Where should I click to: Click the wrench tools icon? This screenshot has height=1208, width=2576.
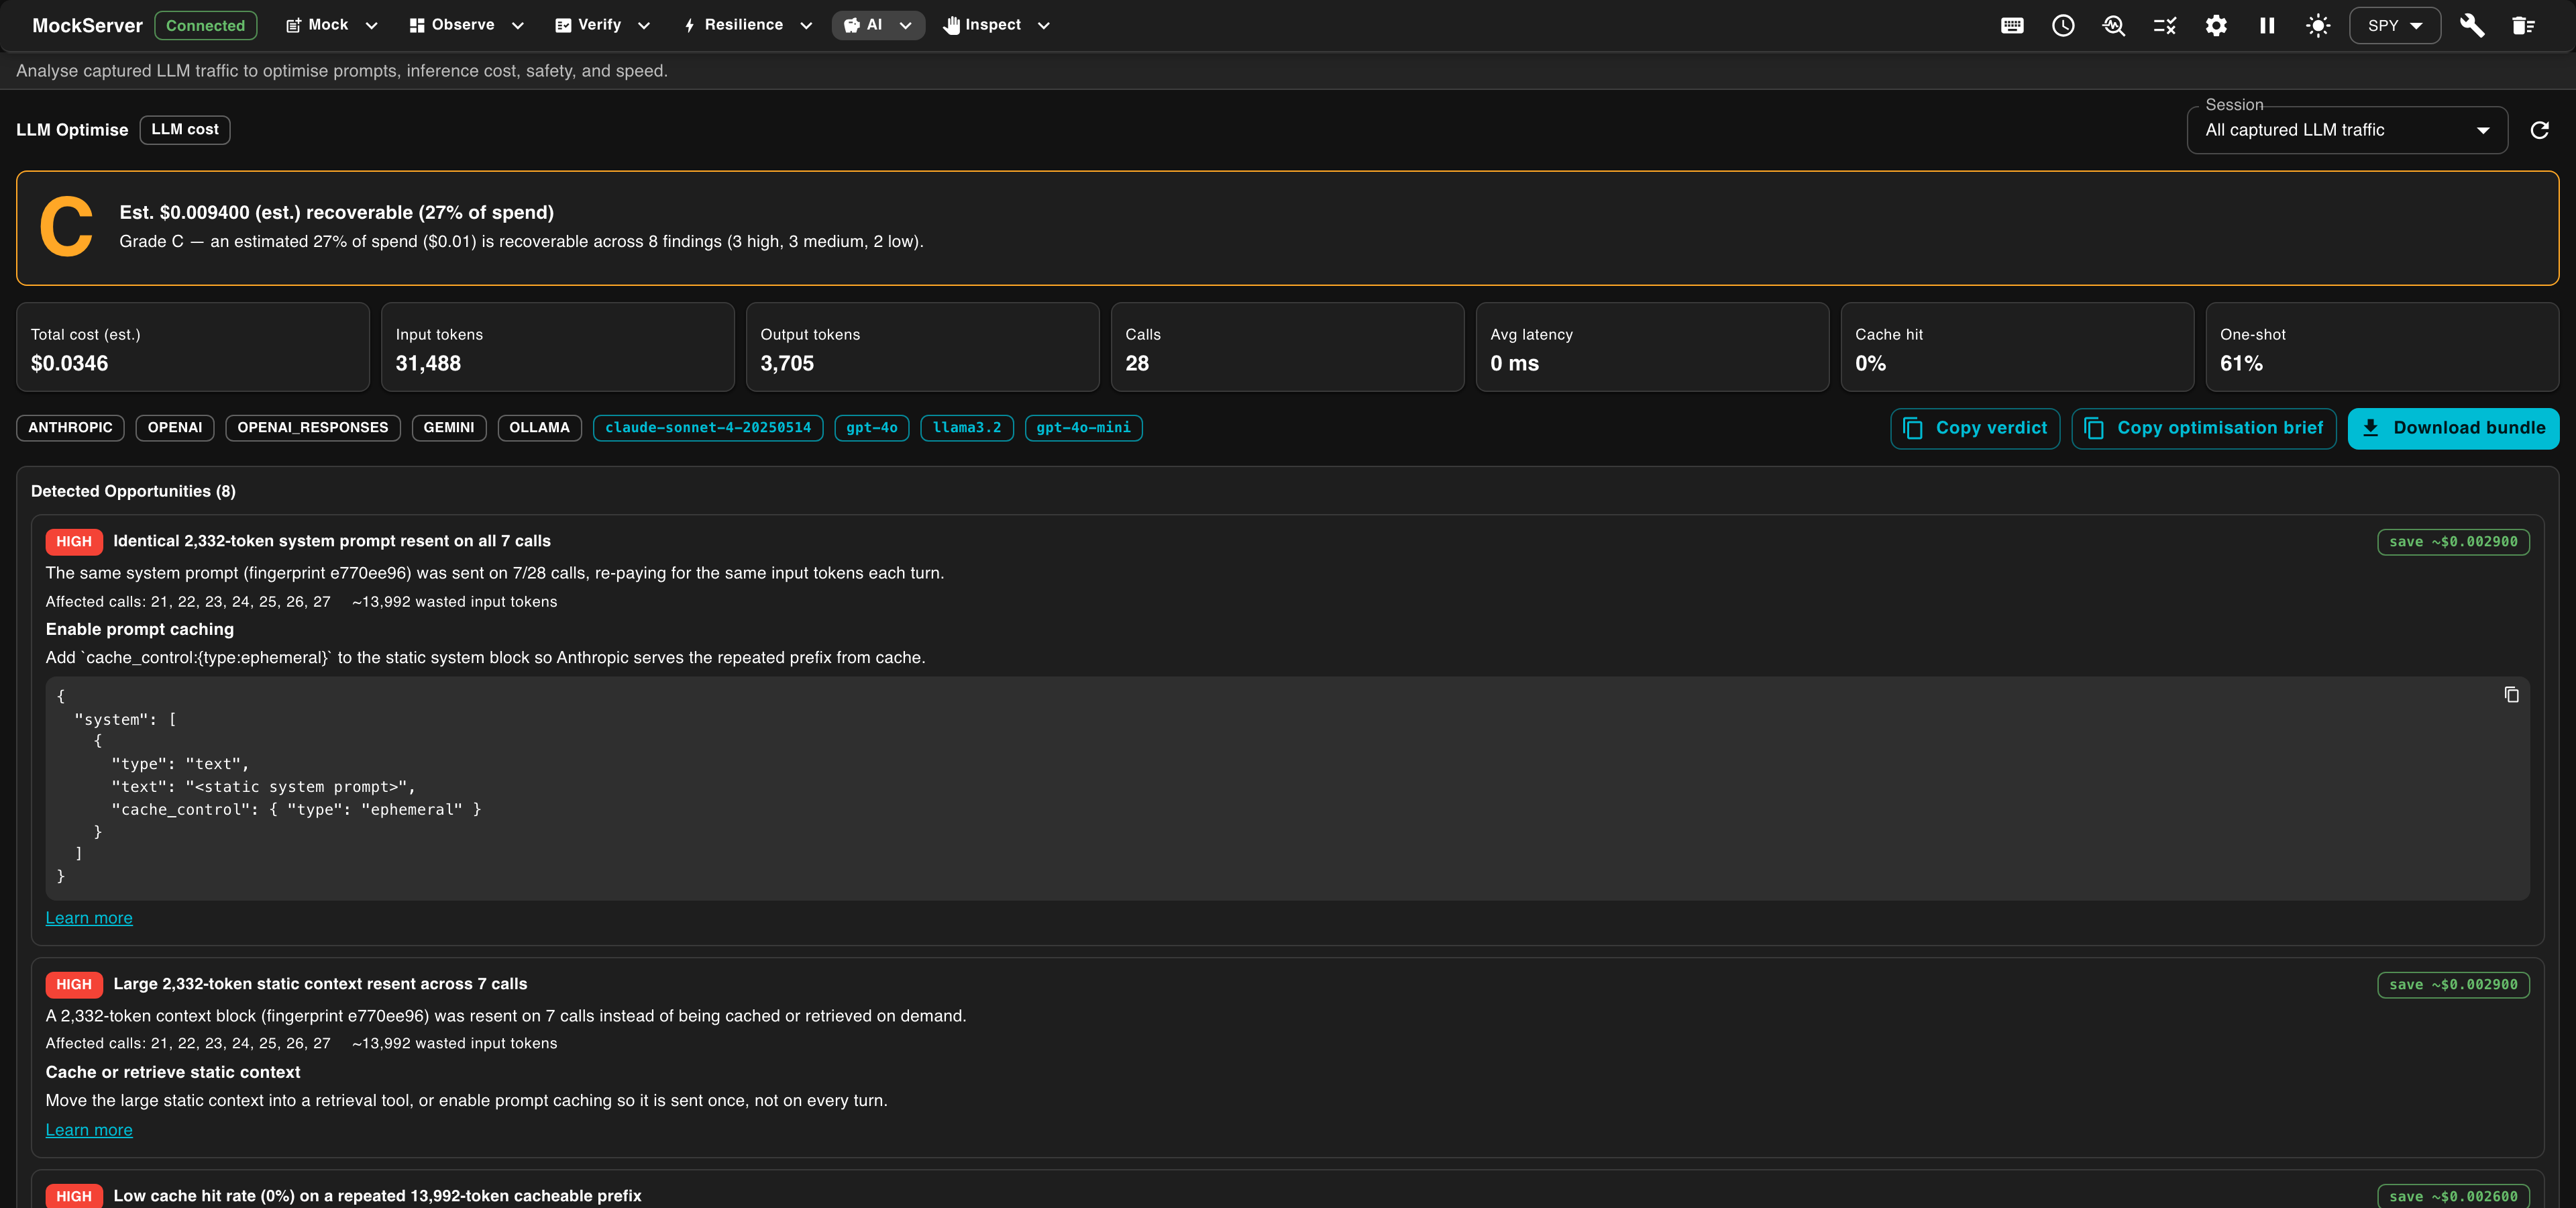(2472, 26)
